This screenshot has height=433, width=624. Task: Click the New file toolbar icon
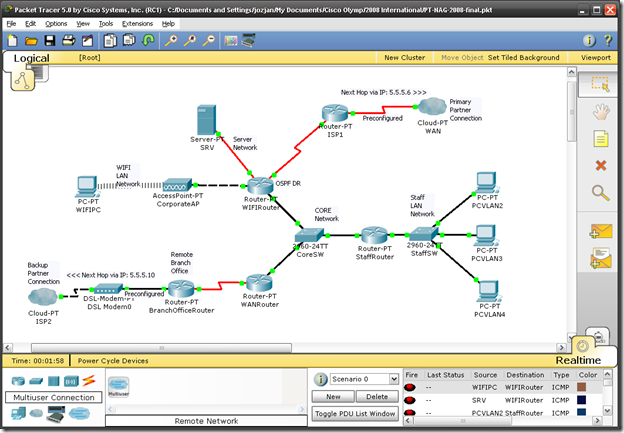(13, 40)
